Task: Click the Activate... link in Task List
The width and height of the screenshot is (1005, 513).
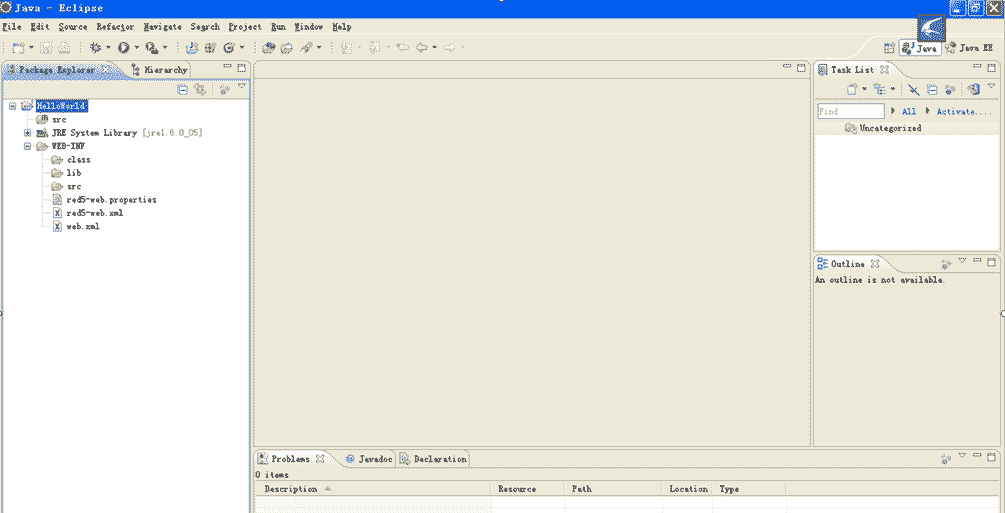Action: (963, 112)
